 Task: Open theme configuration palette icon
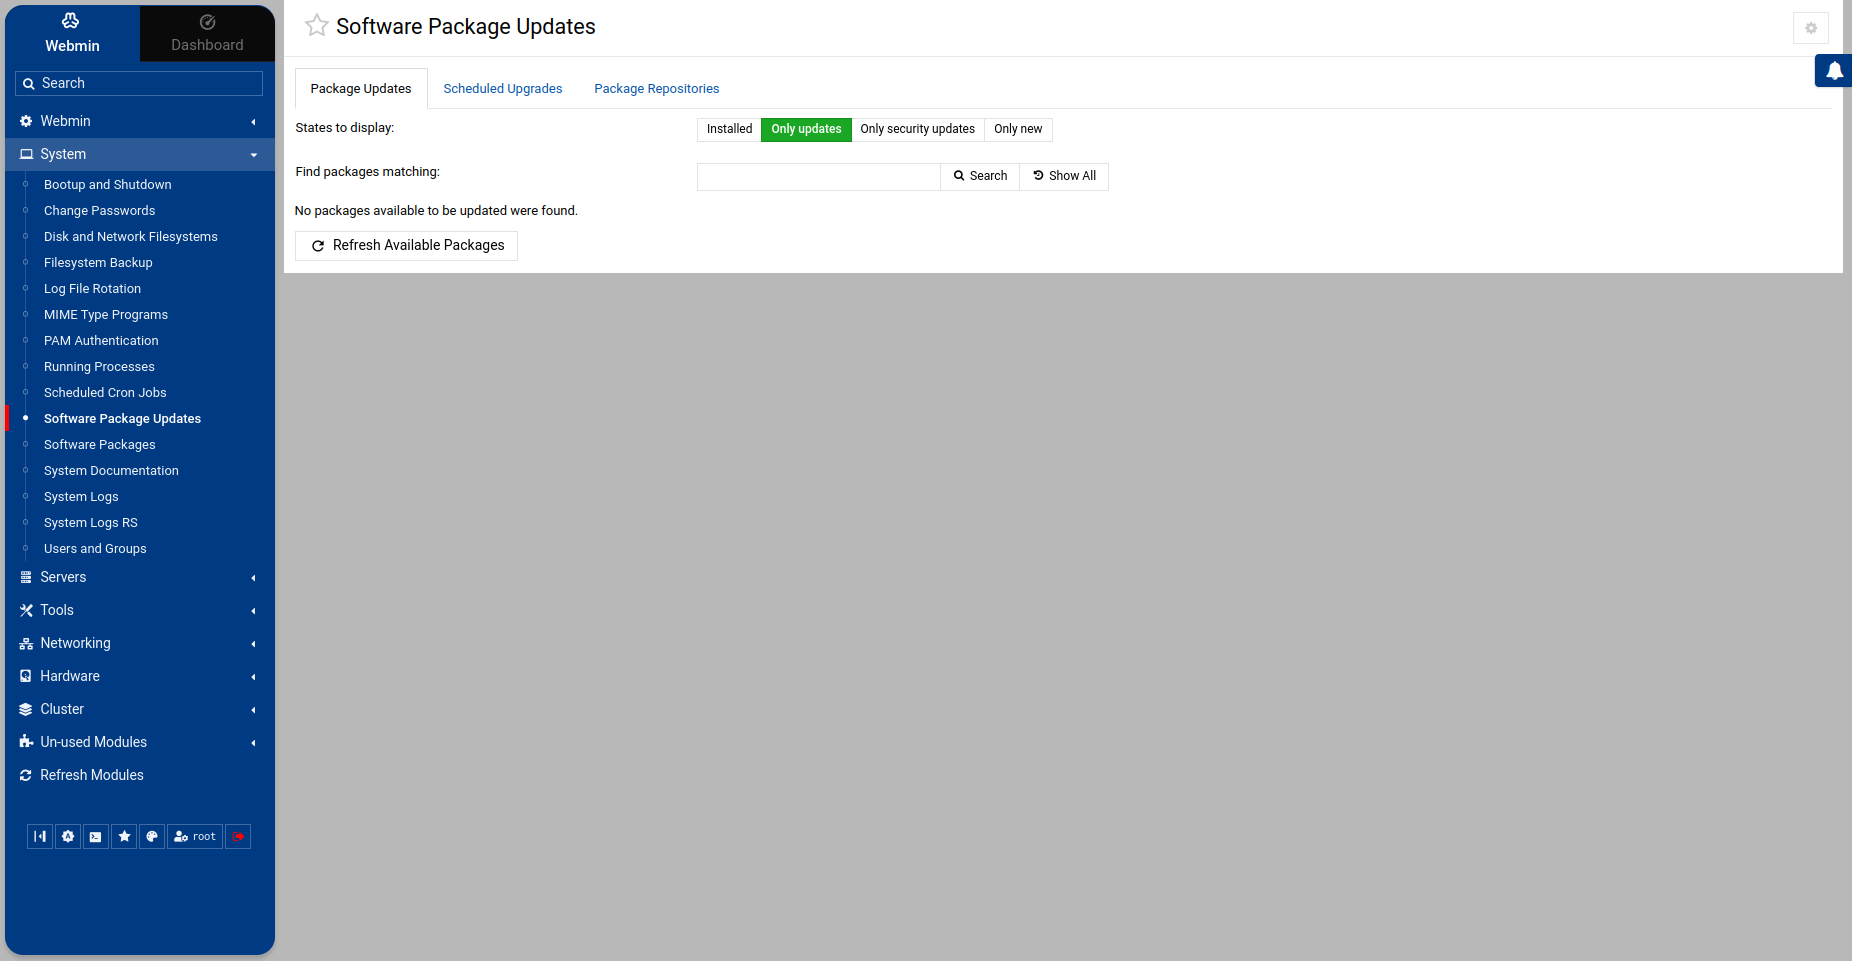(x=152, y=836)
